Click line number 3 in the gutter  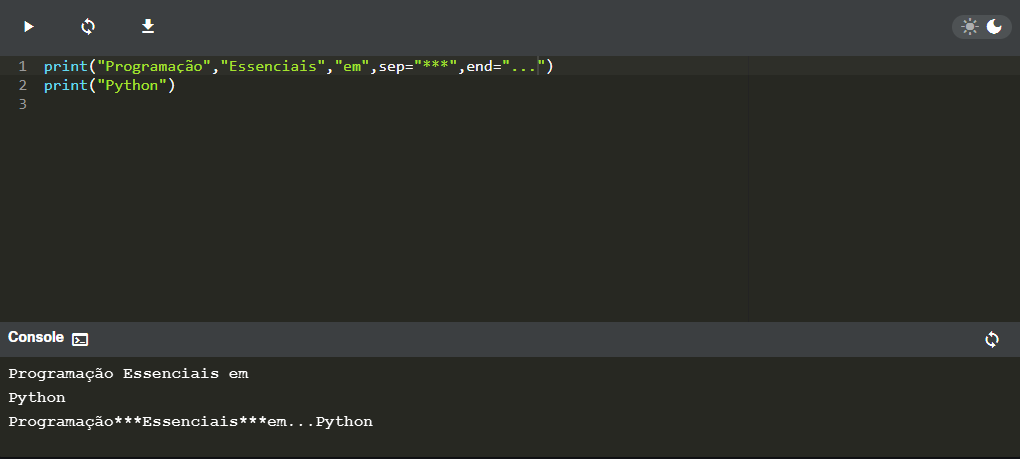[x=23, y=104]
